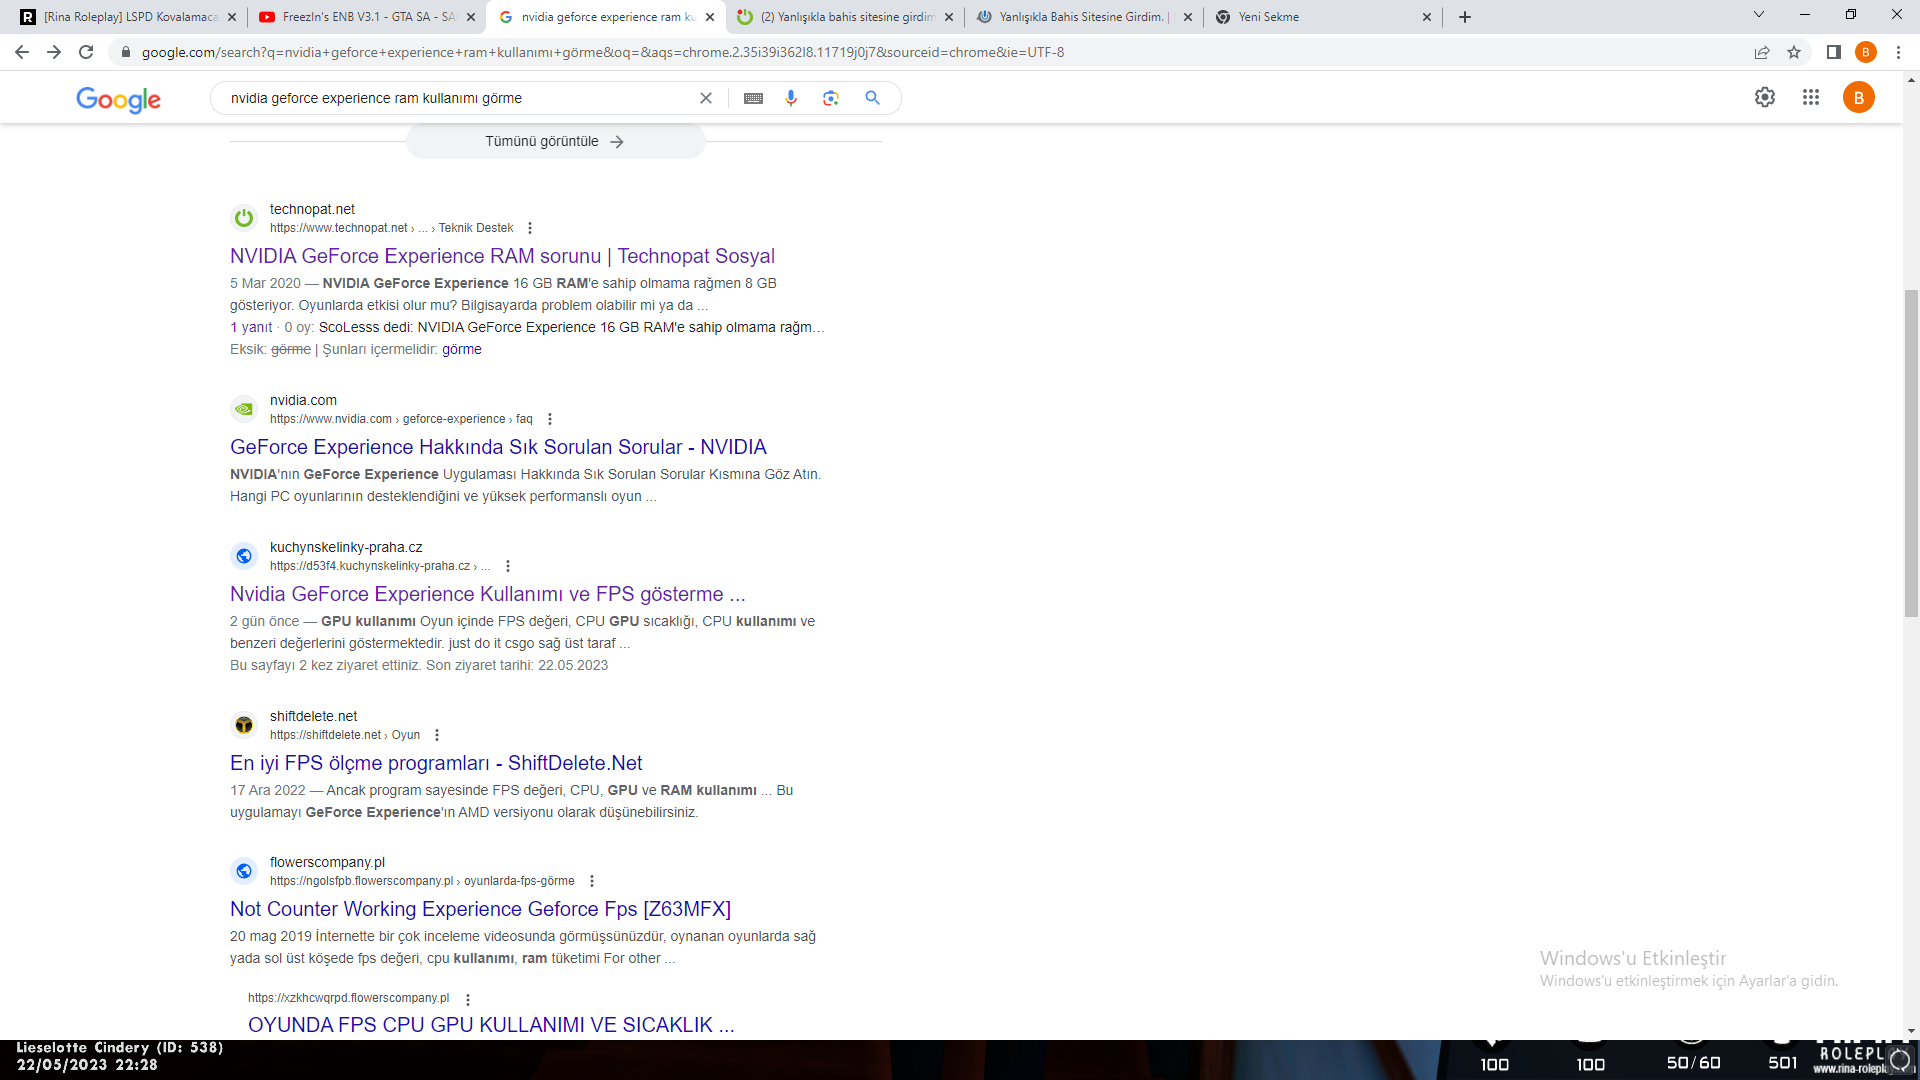Open NVIDIA GeForce Experience RAM sorunu link
Screen dimensions: 1920x1080
pyautogui.click(x=502, y=256)
